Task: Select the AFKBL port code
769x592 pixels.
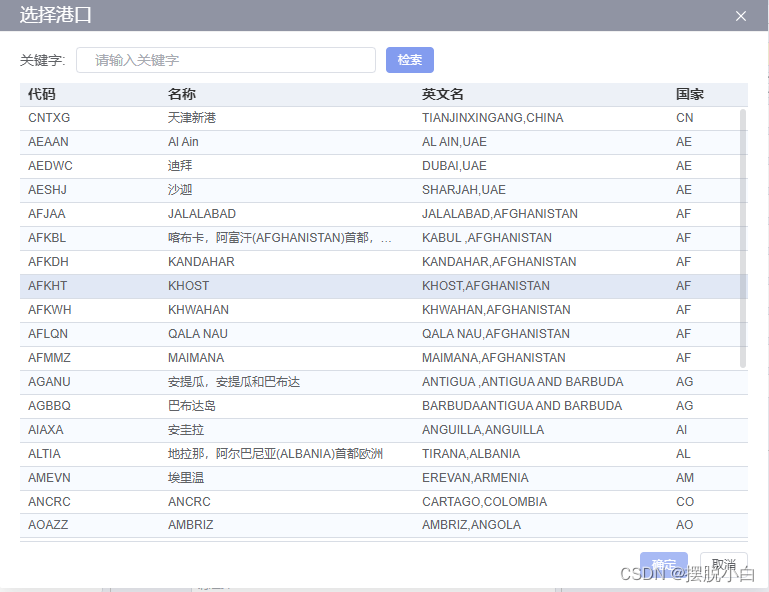Action: [47, 238]
